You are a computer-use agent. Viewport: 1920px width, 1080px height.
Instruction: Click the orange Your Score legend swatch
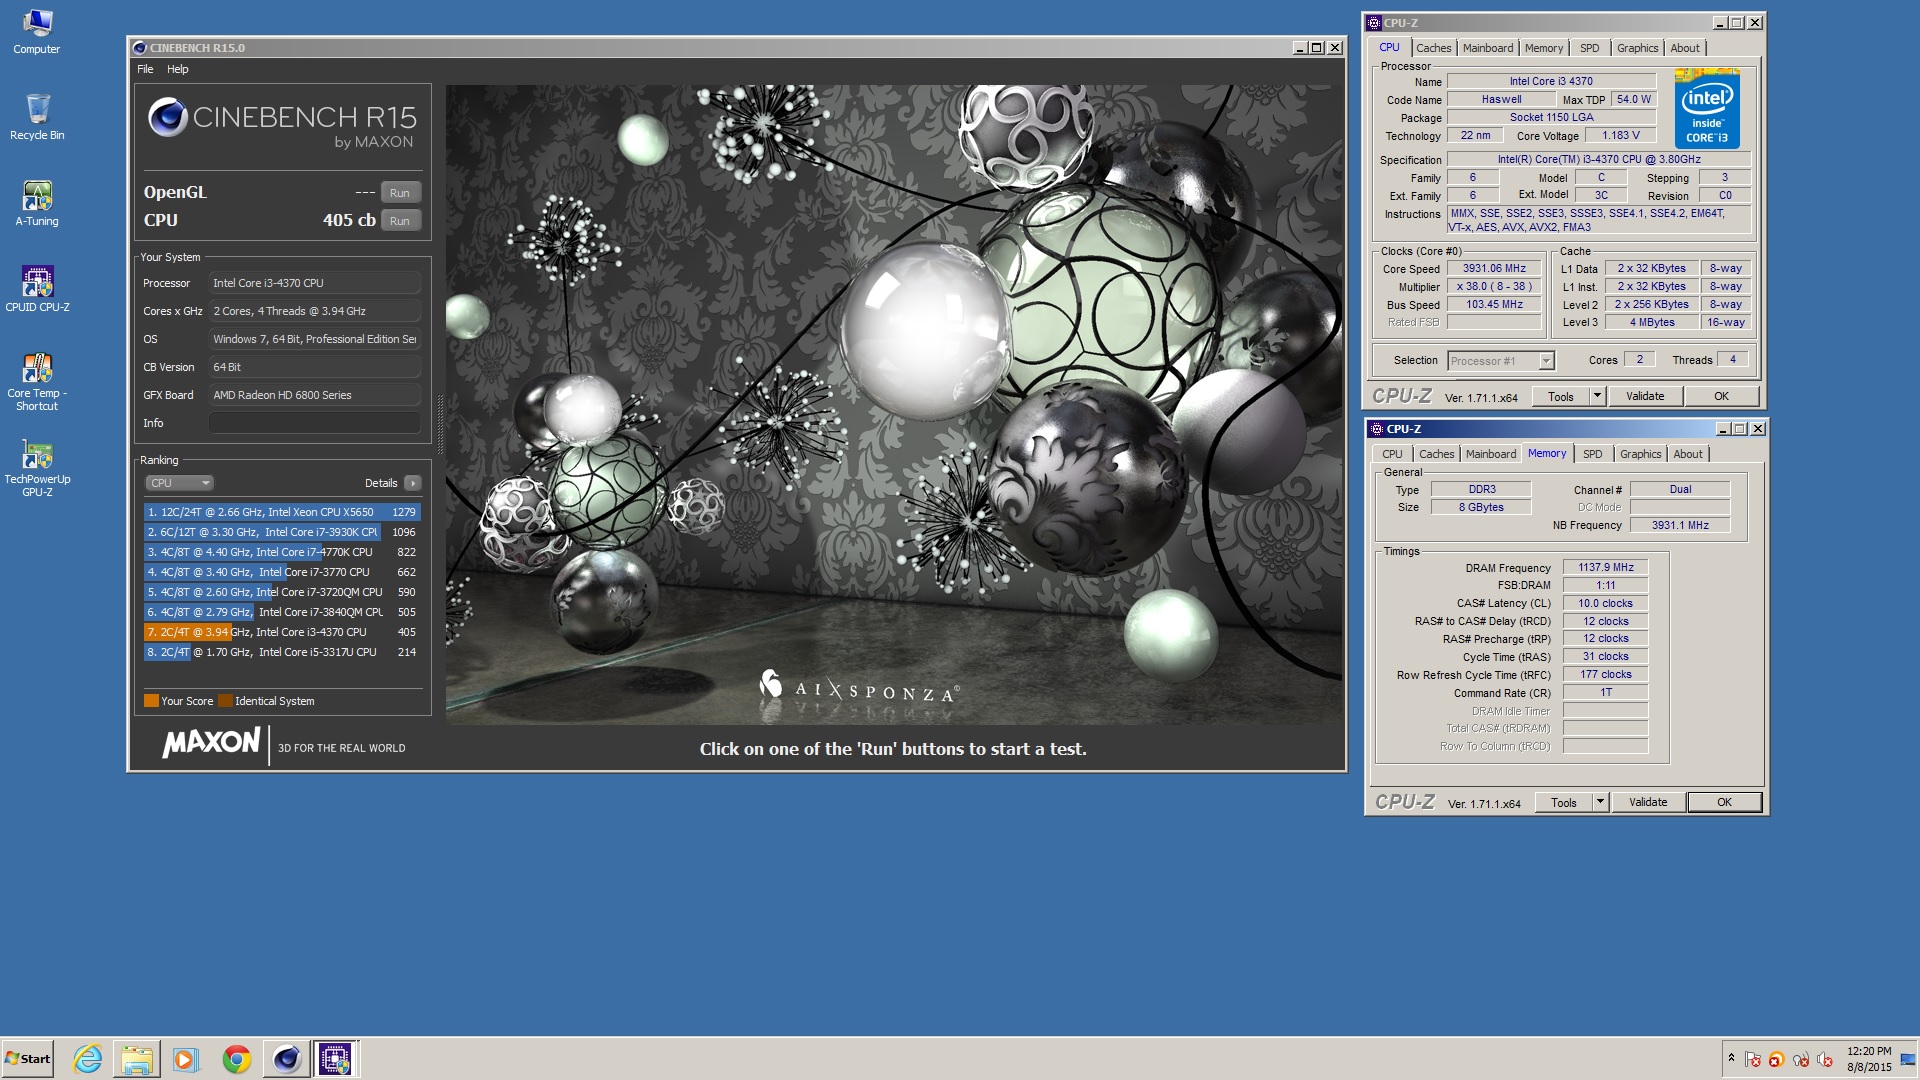click(151, 701)
